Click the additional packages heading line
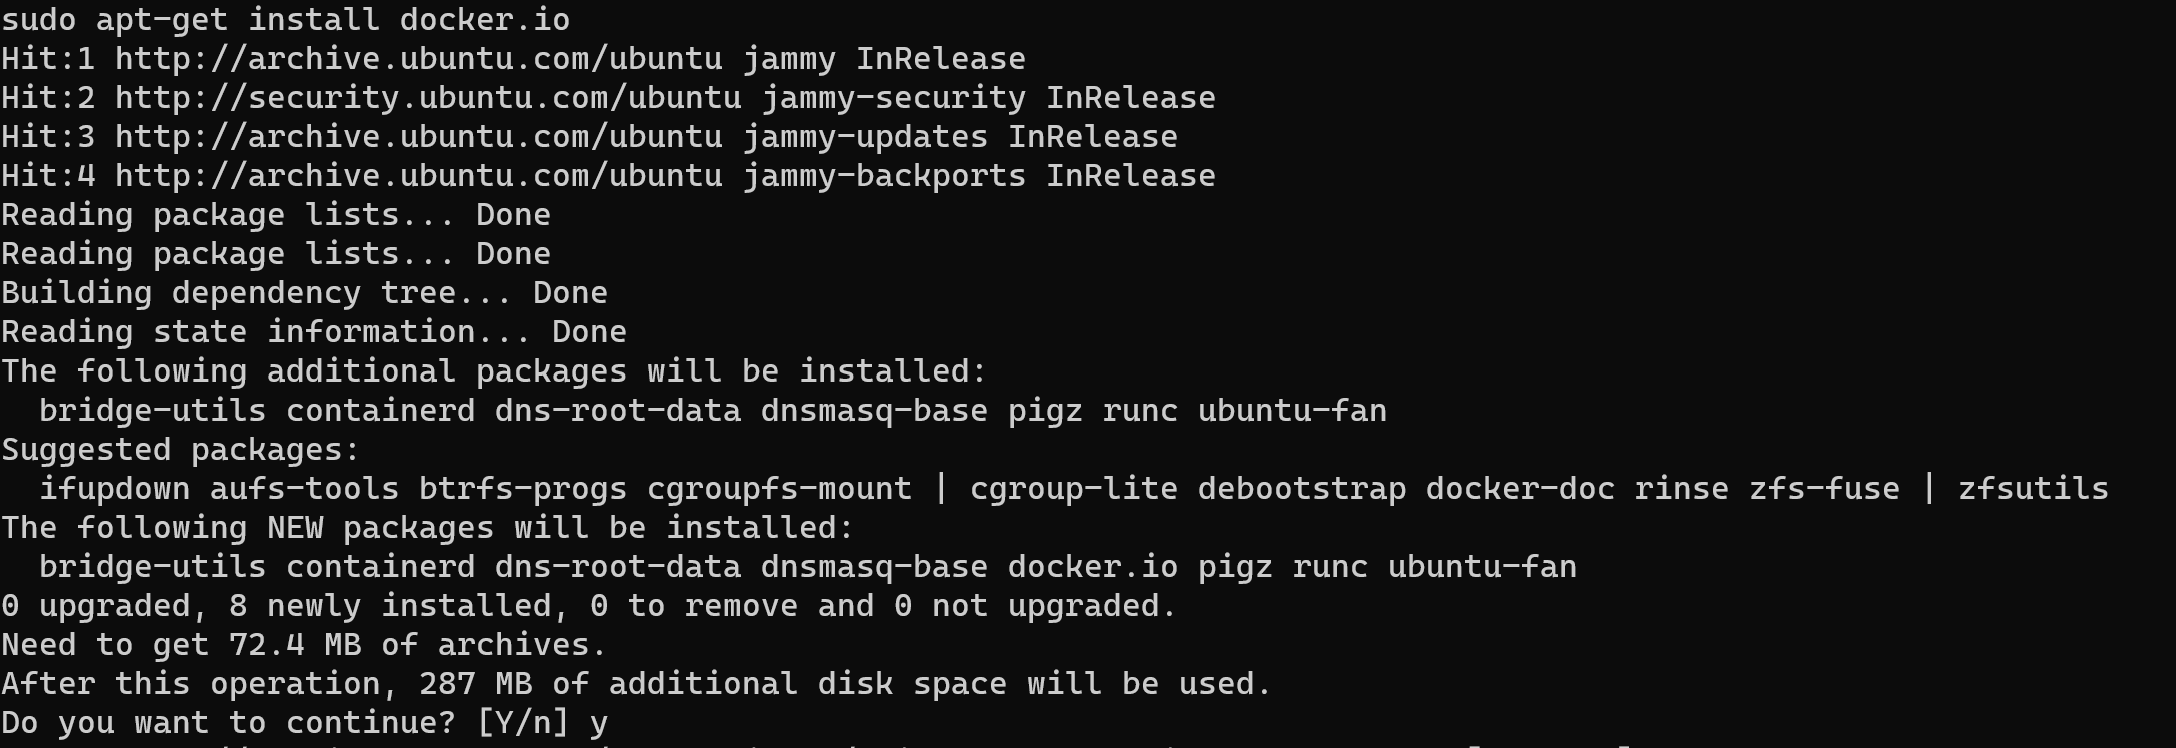The height and width of the screenshot is (748, 2176). pyautogui.click(x=494, y=371)
